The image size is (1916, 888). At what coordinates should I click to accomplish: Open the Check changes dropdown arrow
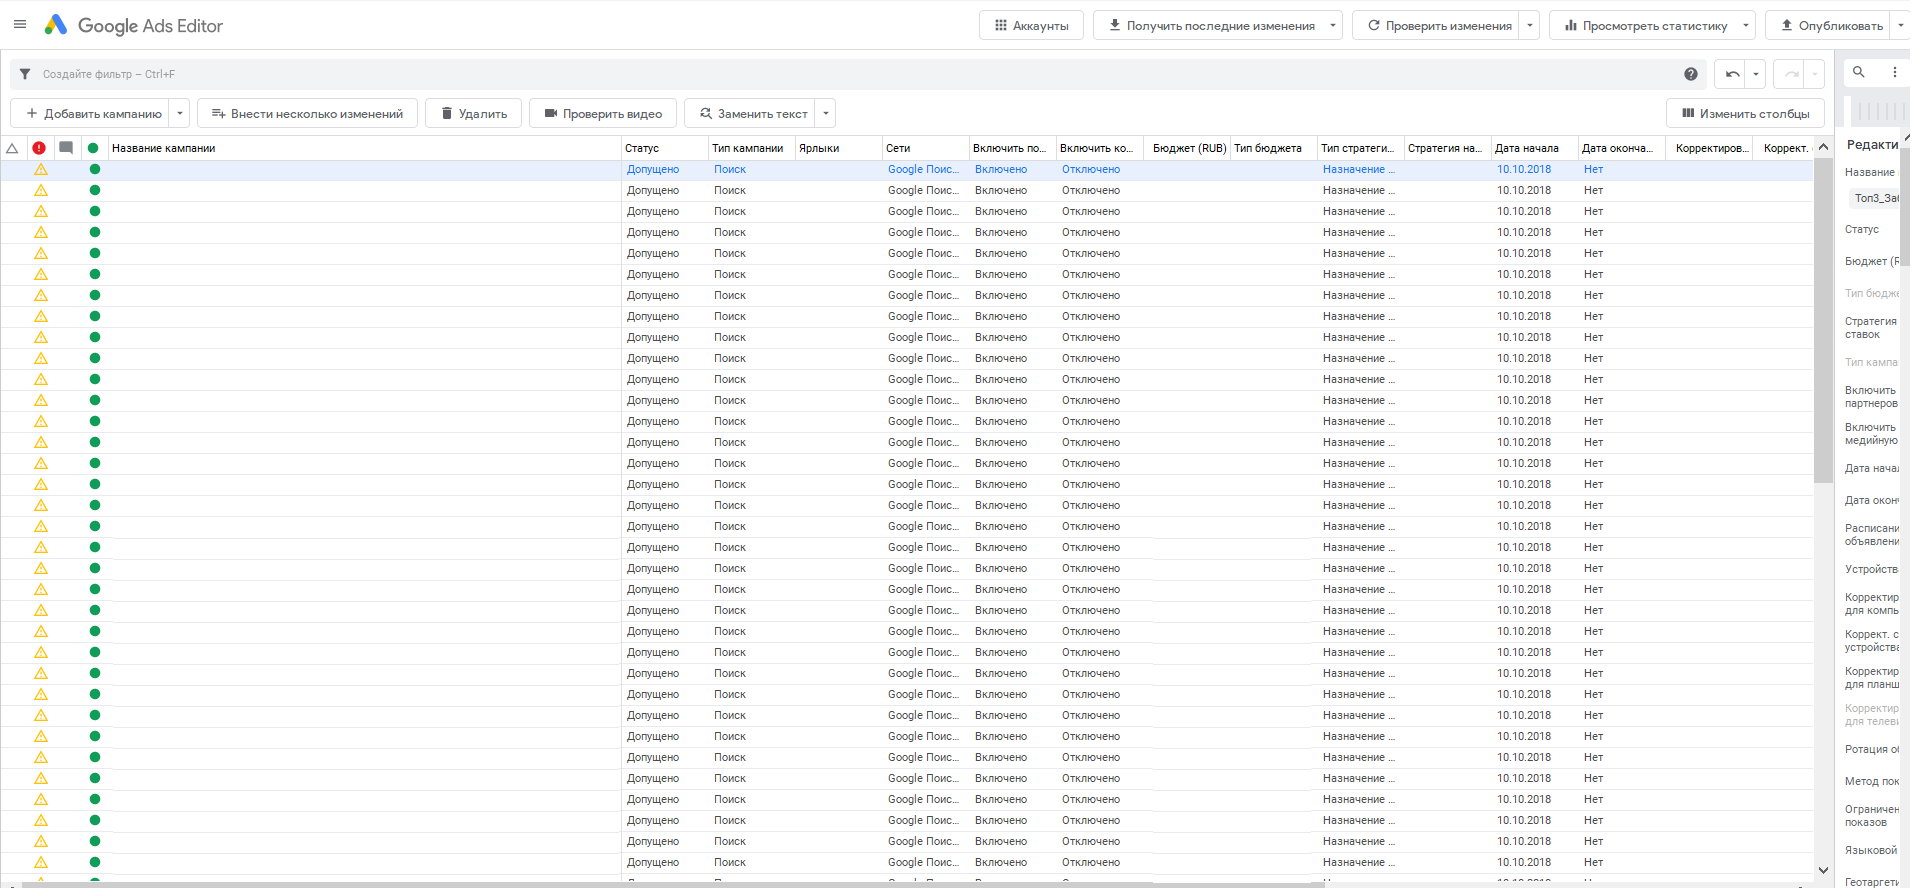tap(1530, 26)
